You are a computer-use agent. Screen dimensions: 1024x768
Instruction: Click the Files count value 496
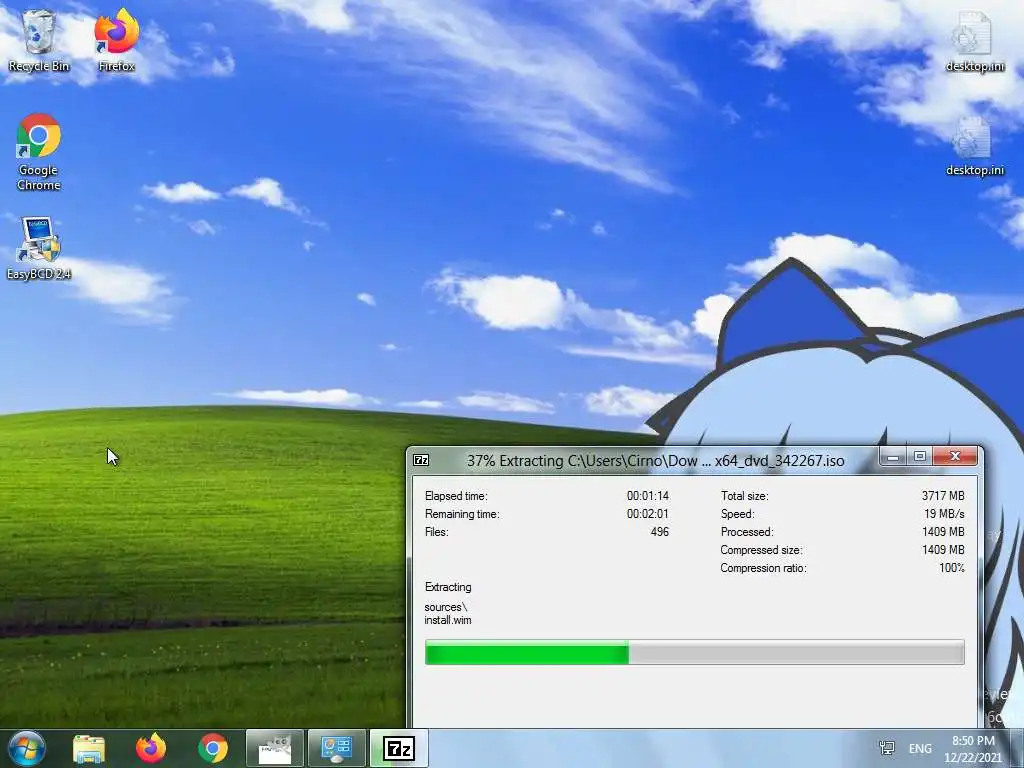tap(660, 532)
